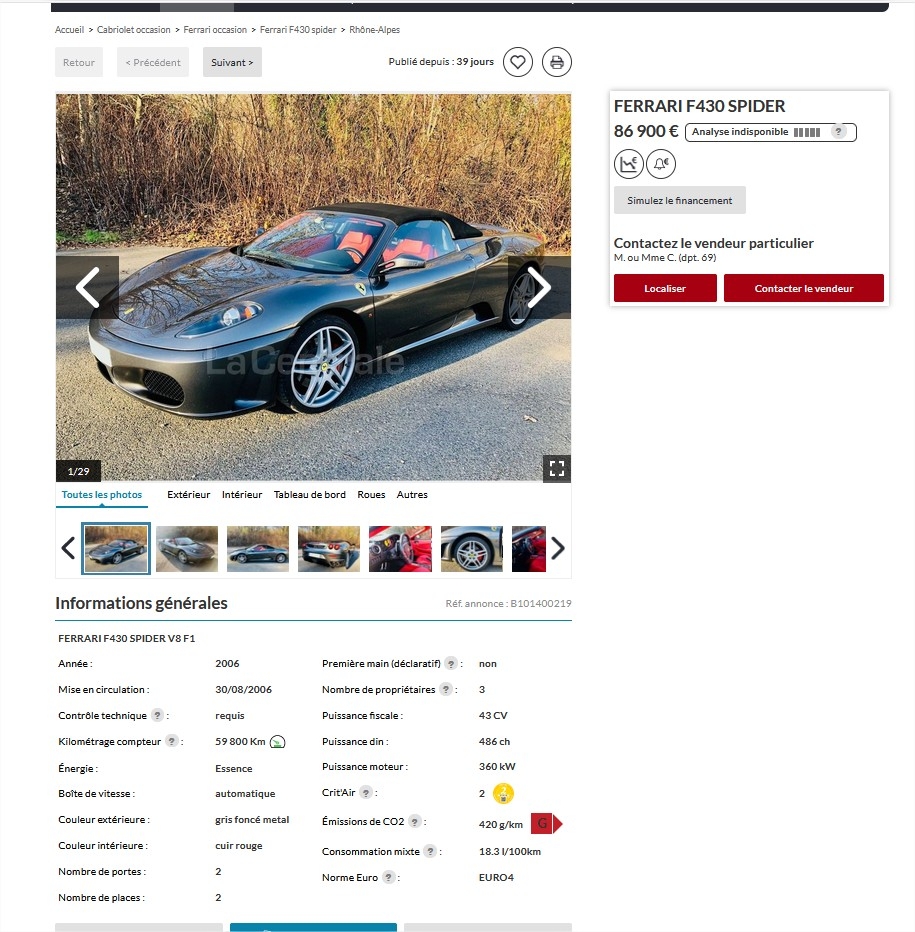The height and width of the screenshot is (932, 915).
Task: Click Contacter le vendeur button
Action: click(x=804, y=288)
